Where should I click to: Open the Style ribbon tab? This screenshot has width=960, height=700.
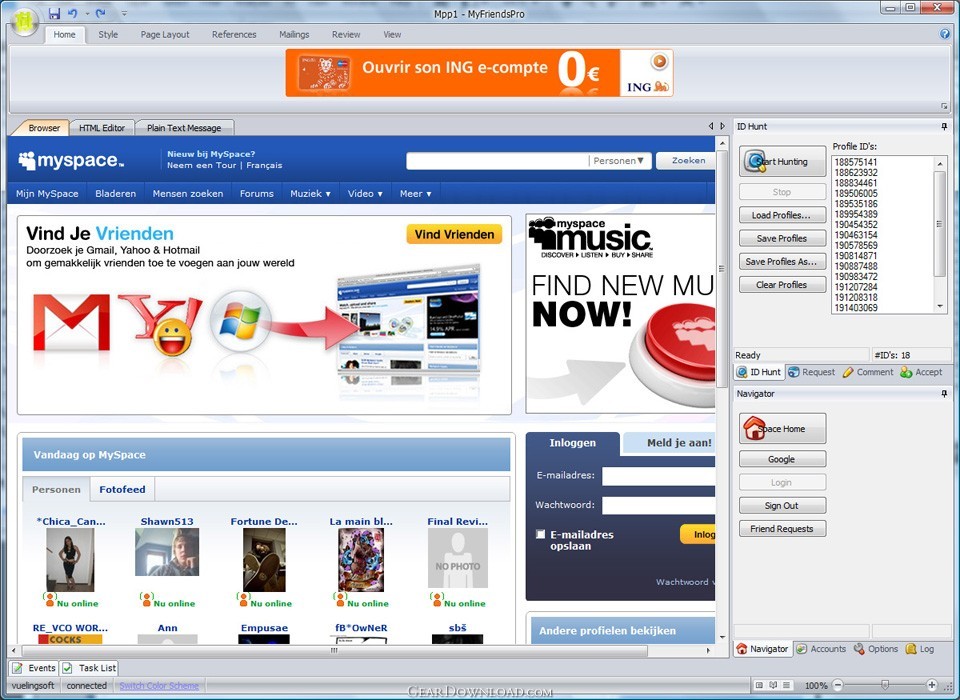pos(108,34)
